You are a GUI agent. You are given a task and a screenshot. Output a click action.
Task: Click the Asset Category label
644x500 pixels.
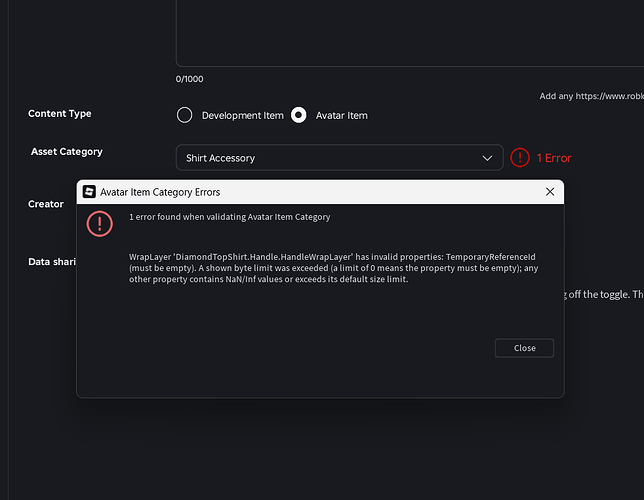click(x=67, y=152)
